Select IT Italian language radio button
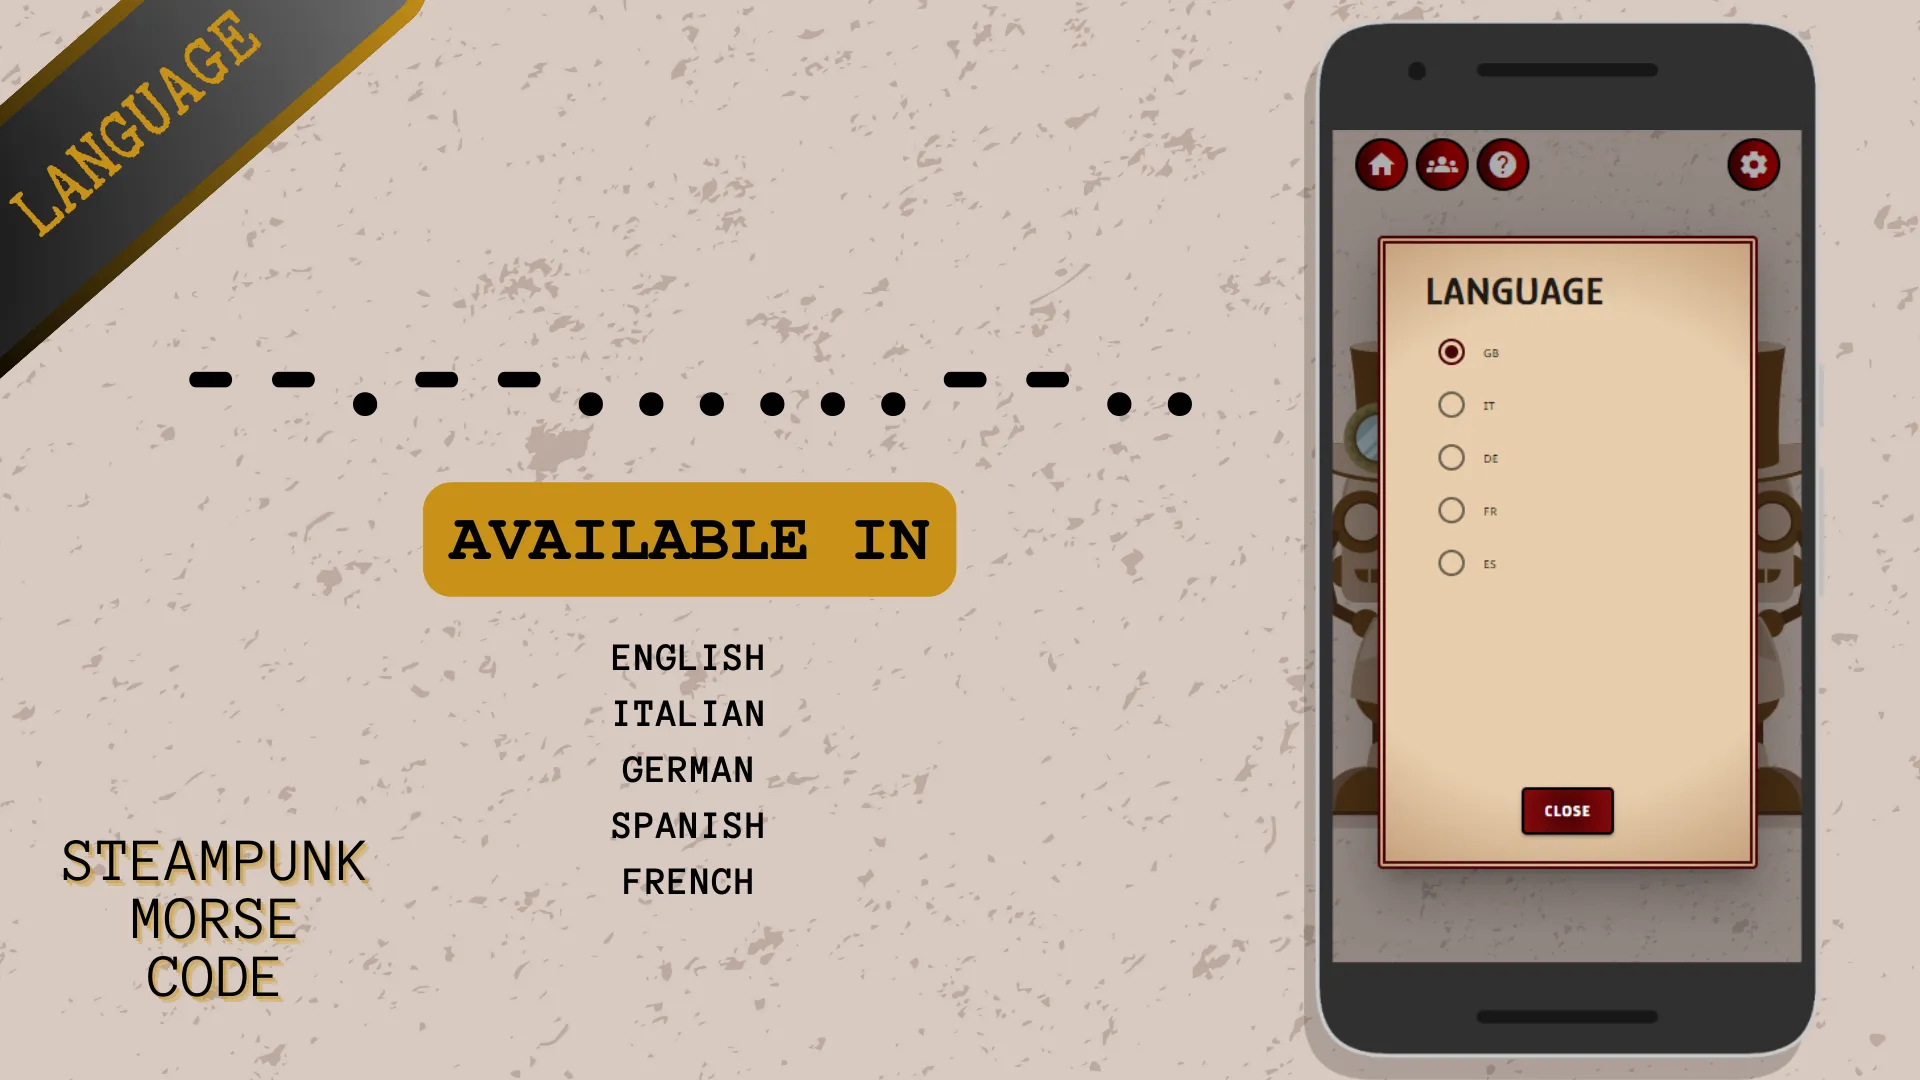This screenshot has width=1920, height=1080. 1451,405
